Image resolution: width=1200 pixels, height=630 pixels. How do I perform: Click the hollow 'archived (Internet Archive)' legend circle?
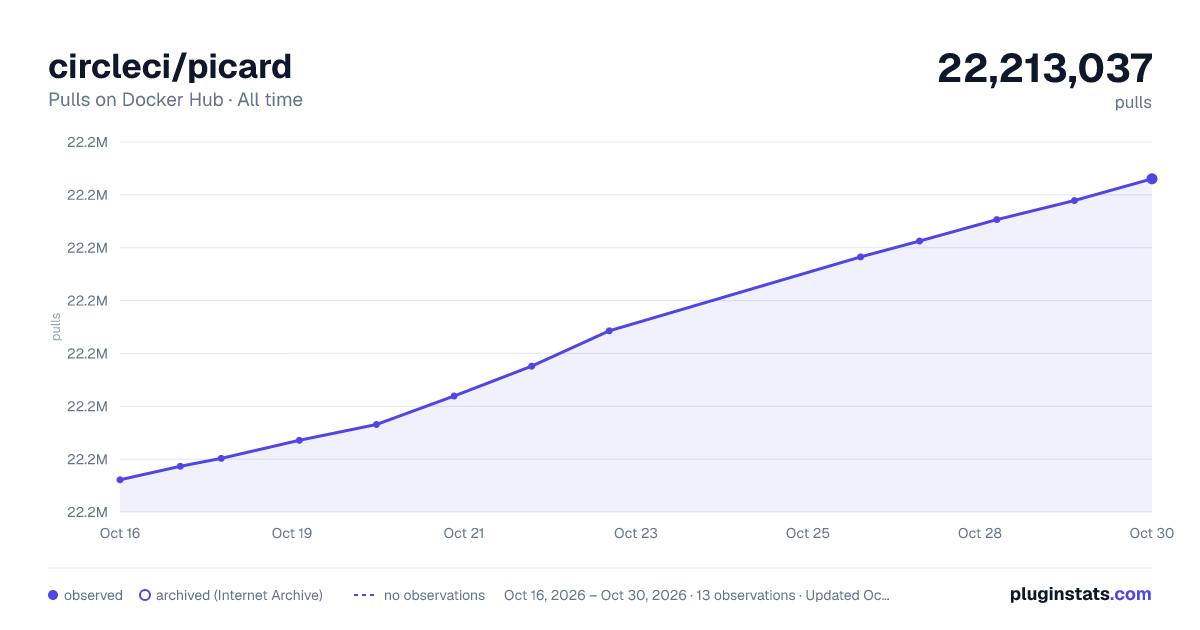pyautogui.click(x=145, y=595)
